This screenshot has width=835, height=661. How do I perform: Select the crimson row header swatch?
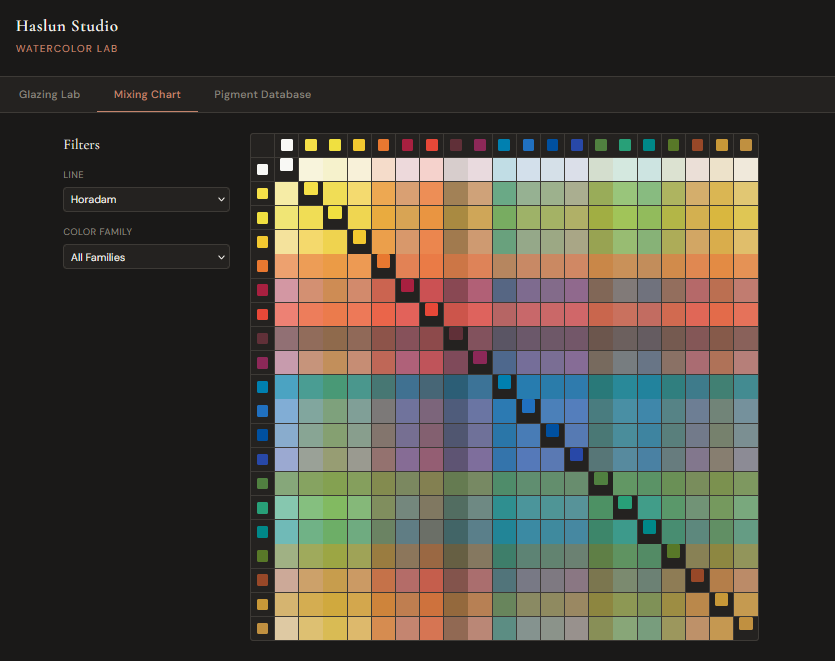(x=262, y=290)
